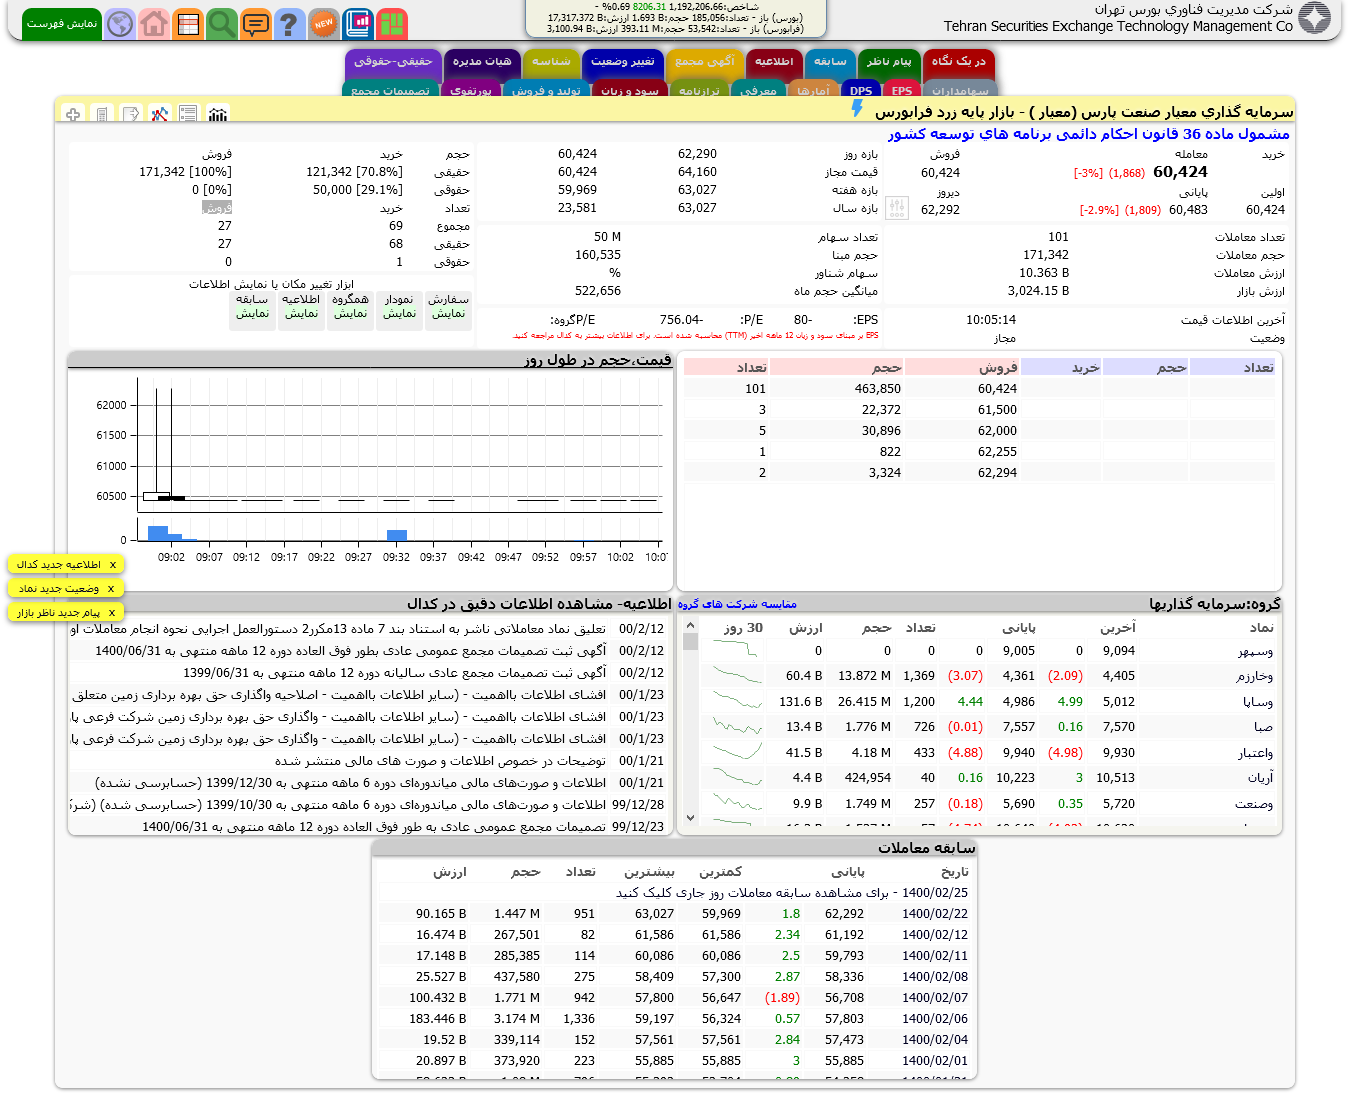Open the شناسه tab
Viewport: 1349px width, 1096px height.
551,63
